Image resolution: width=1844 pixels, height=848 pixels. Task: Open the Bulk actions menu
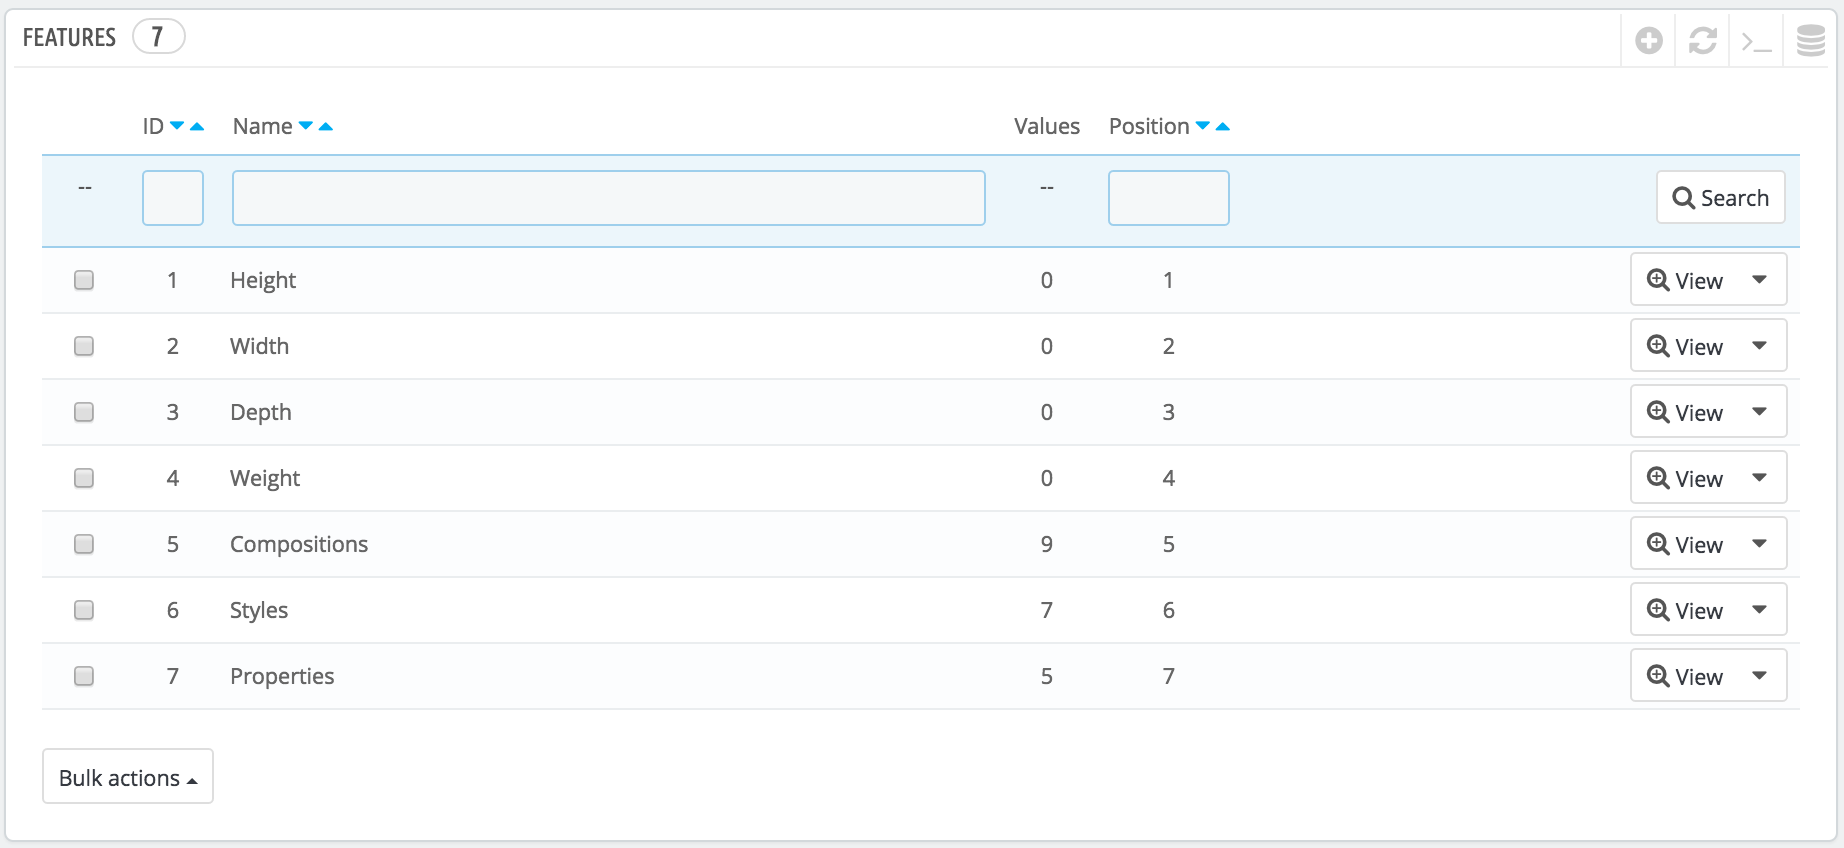tap(128, 777)
